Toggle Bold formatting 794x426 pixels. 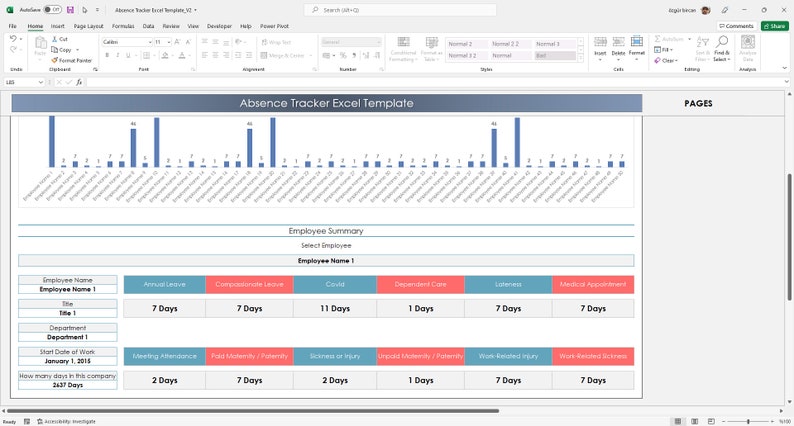click(107, 55)
